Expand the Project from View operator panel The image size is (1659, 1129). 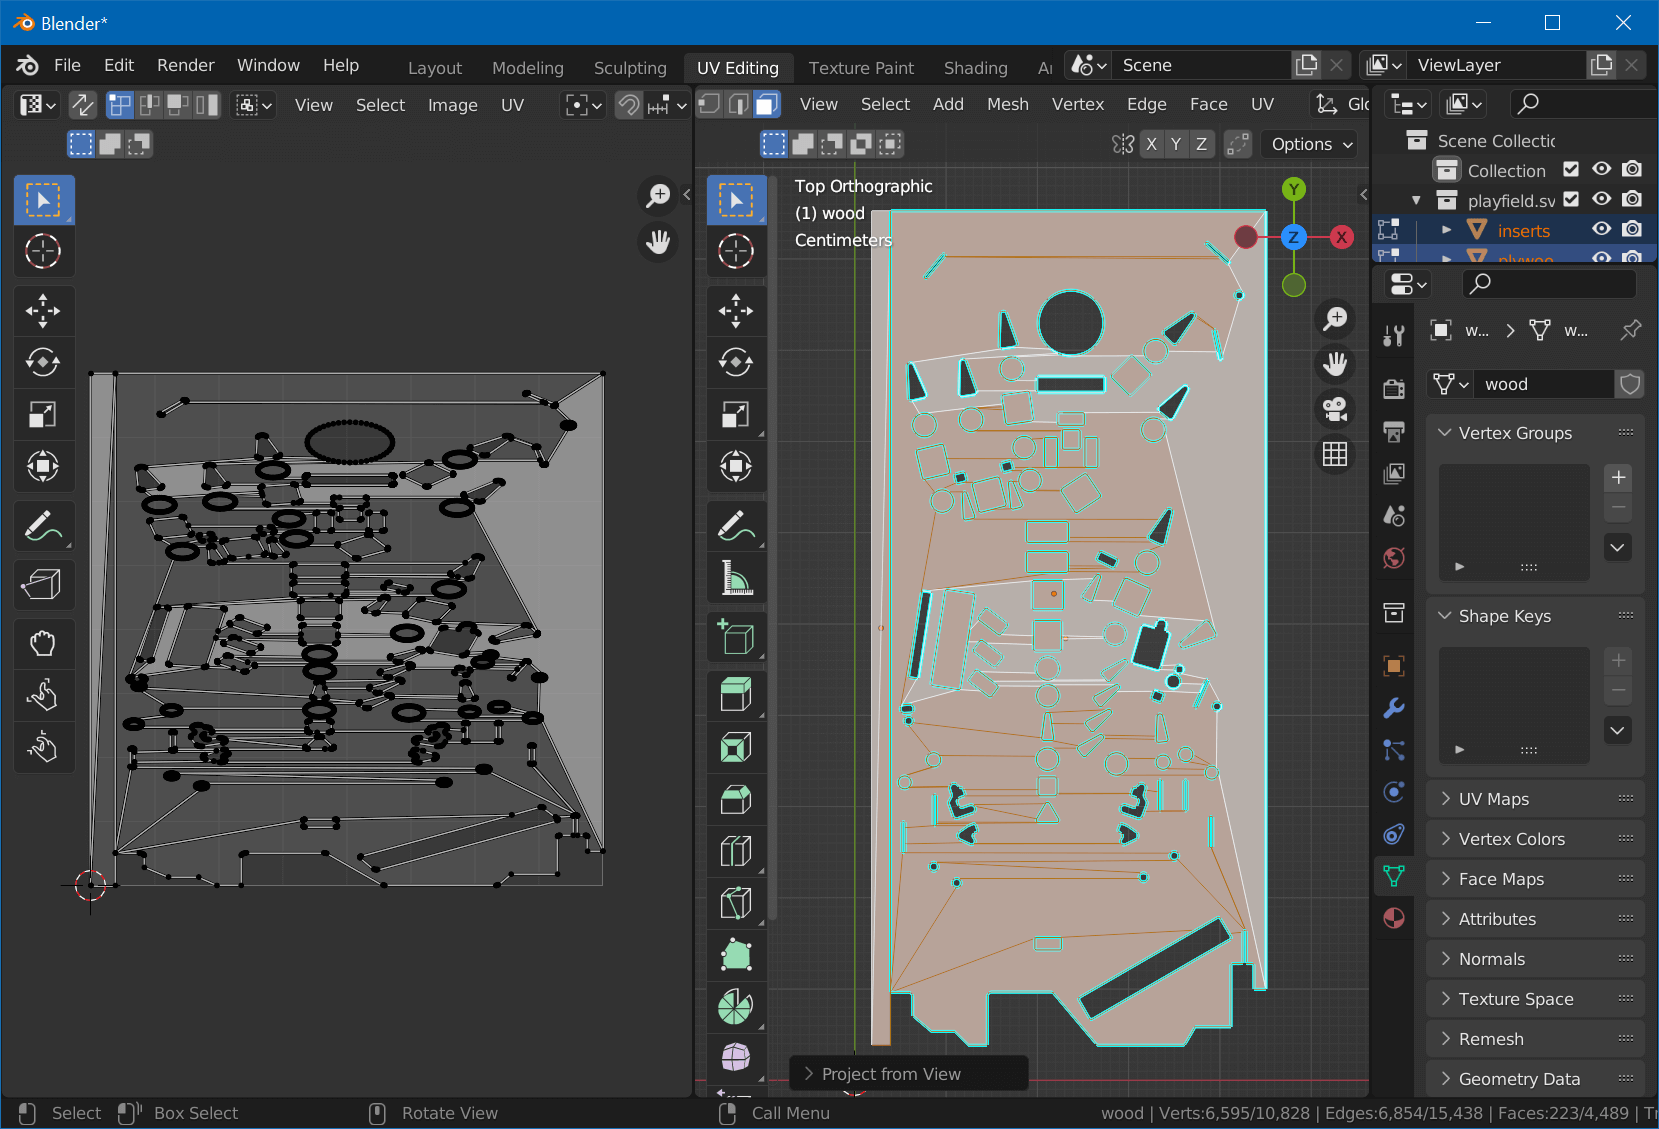[x=909, y=1074]
